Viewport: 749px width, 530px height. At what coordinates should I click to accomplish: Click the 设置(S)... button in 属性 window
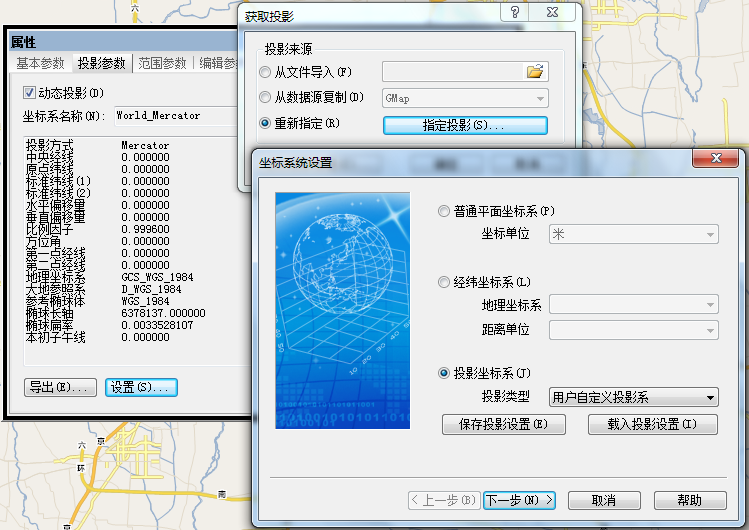click(141, 387)
